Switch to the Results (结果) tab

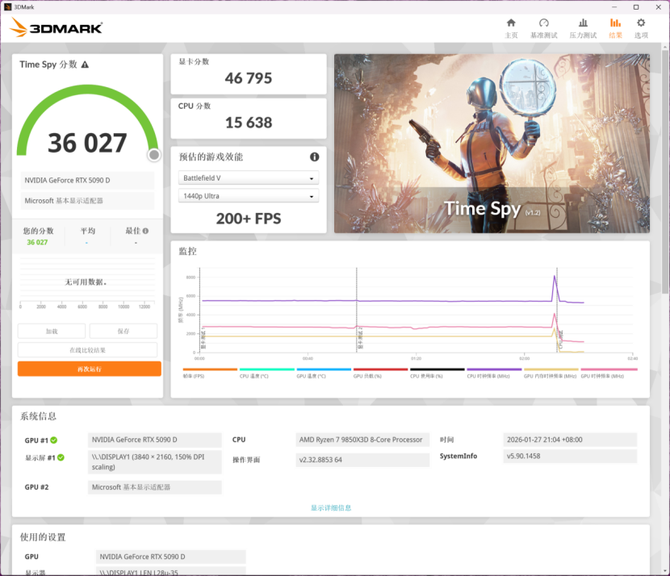pos(615,27)
